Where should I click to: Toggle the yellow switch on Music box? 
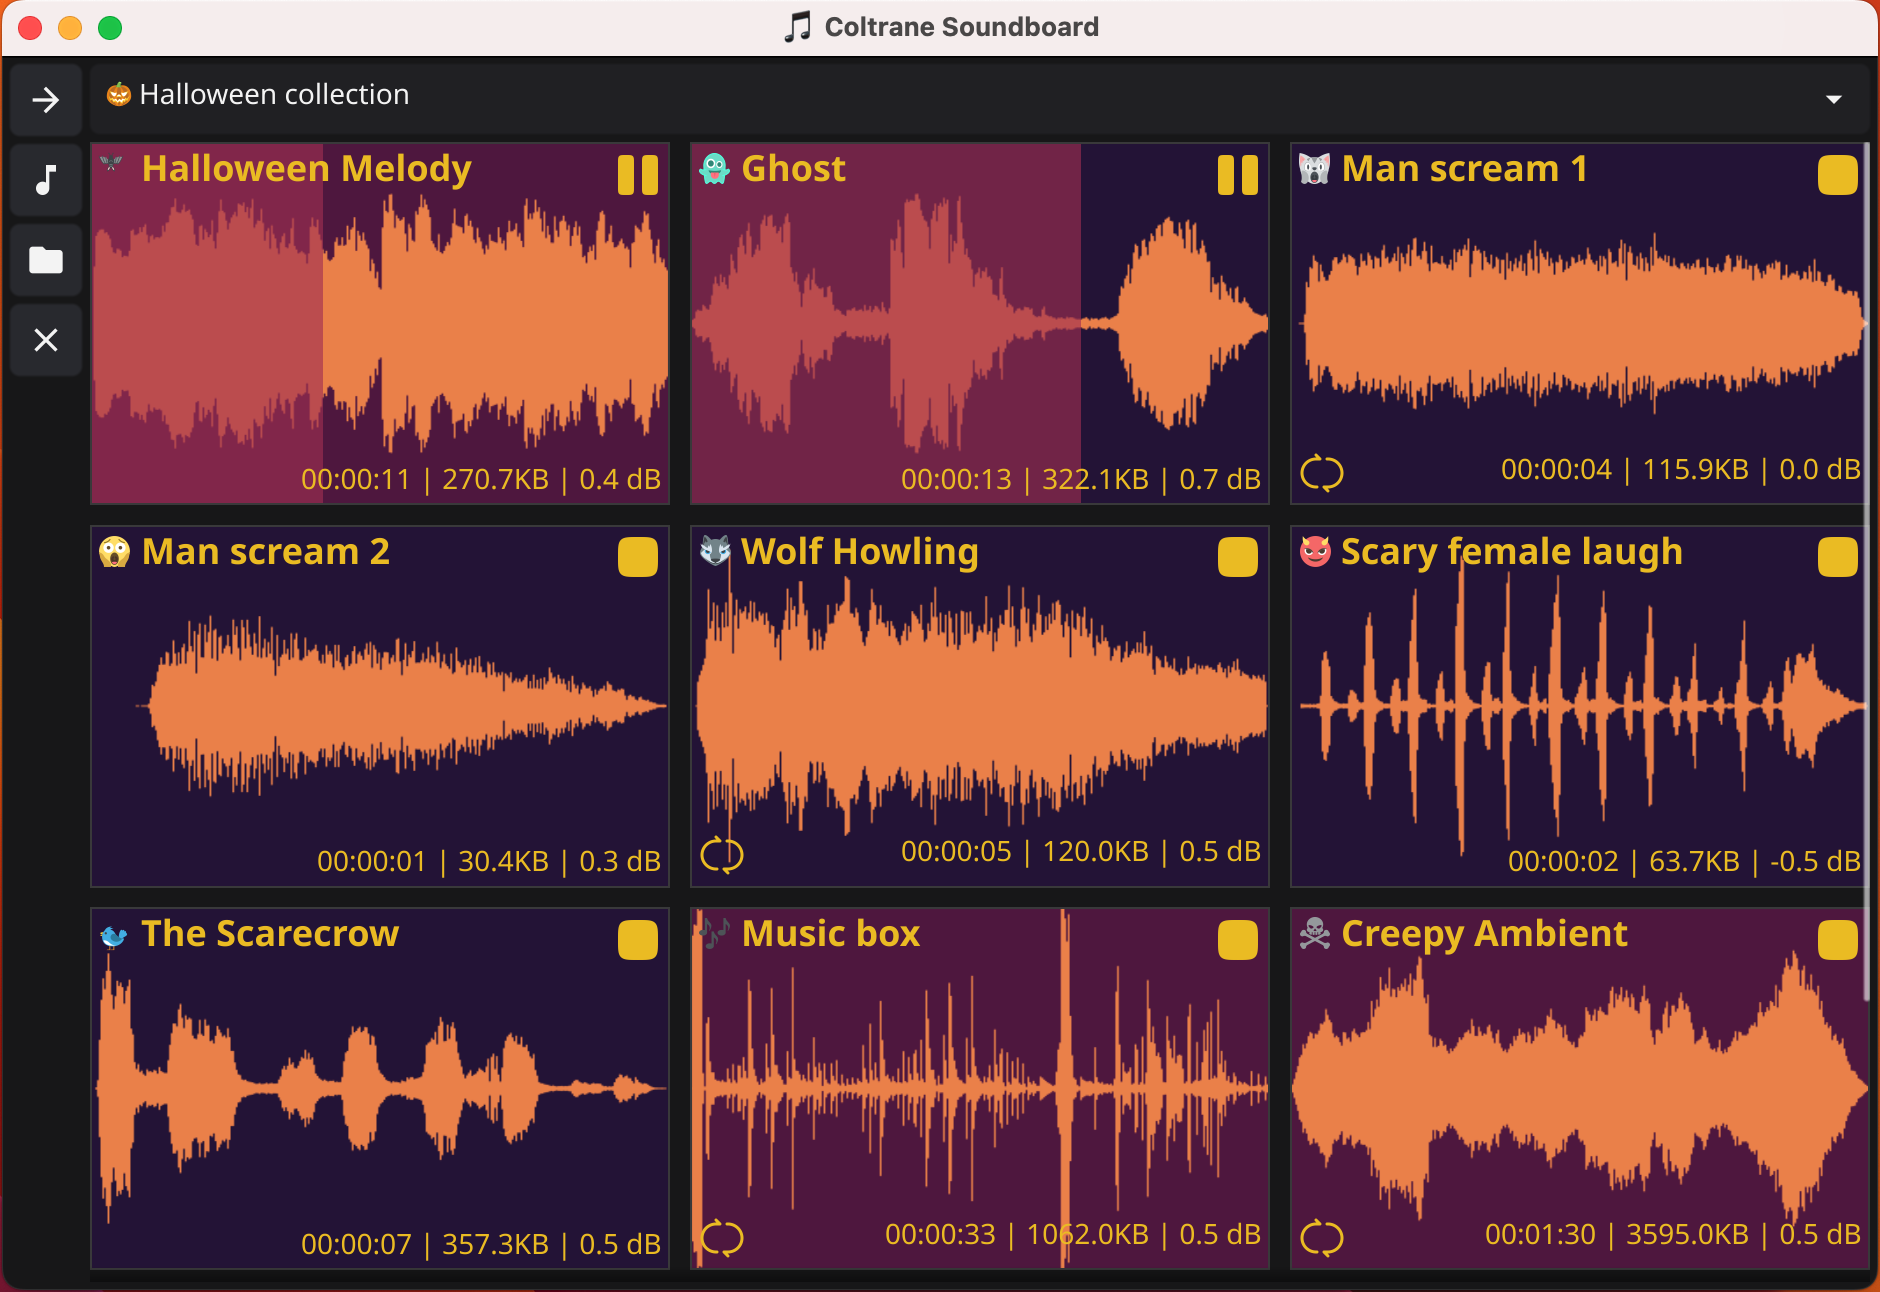(1236, 939)
